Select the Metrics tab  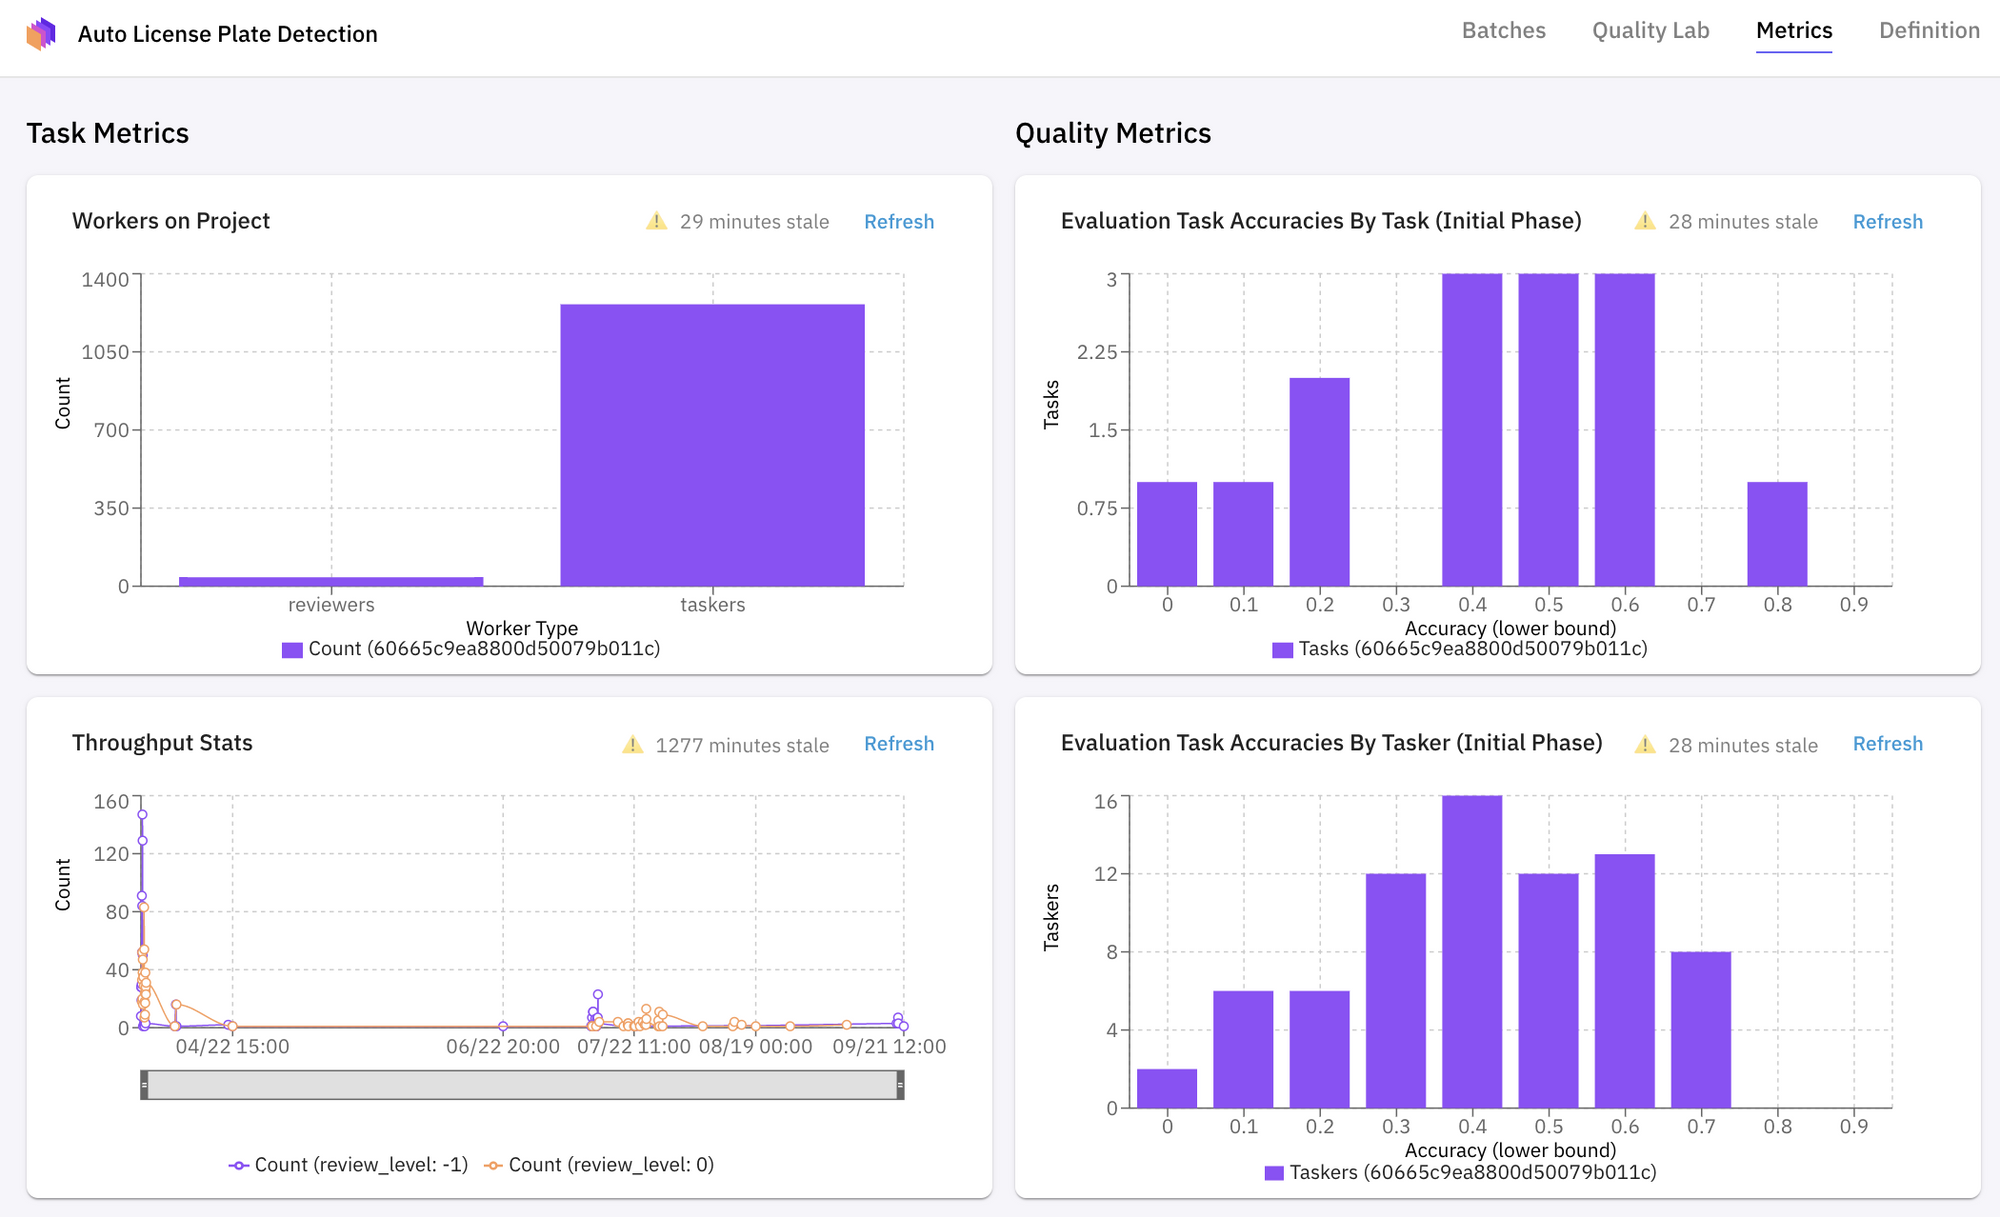(1793, 31)
